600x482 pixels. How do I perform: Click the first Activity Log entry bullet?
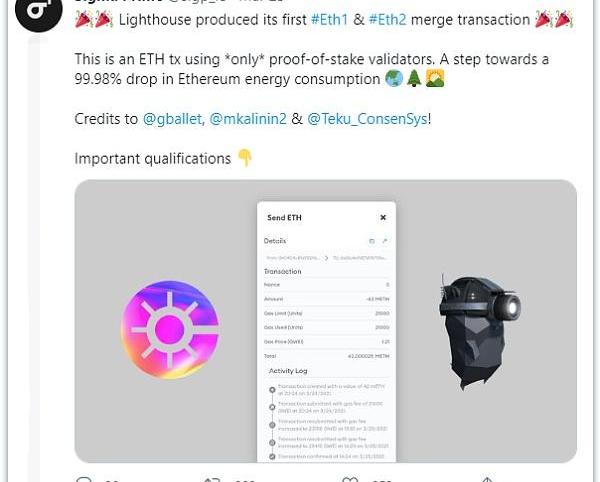(x=272, y=390)
